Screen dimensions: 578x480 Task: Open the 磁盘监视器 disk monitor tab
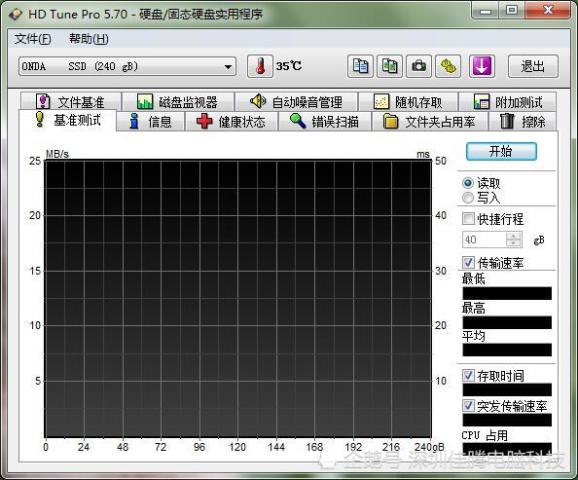[178, 102]
